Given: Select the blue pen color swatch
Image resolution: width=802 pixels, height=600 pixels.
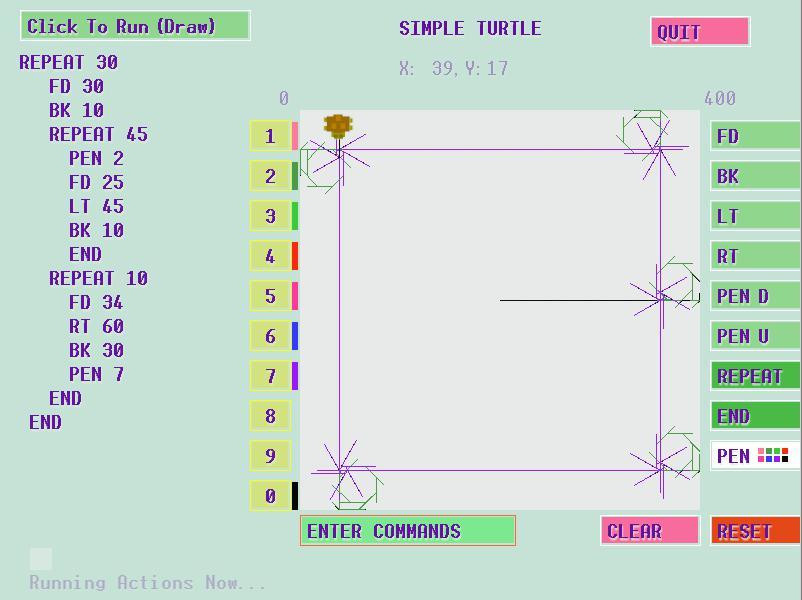Looking at the screenshot, I should pos(295,336).
